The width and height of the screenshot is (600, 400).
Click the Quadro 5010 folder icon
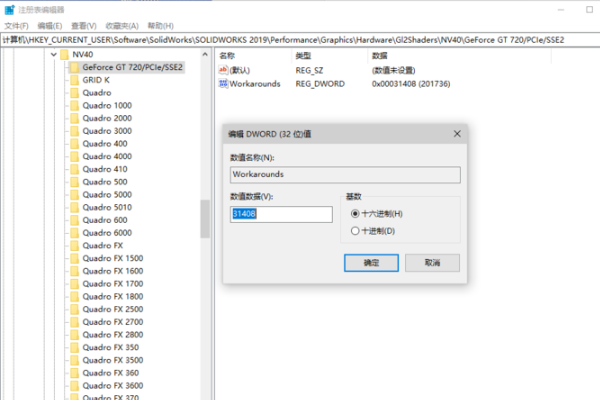tap(75, 207)
